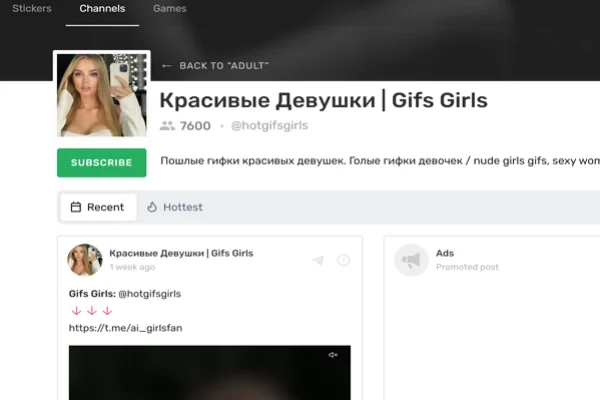Click the flame icon in Hottest tab
The width and height of the screenshot is (600, 400).
pos(152,207)
